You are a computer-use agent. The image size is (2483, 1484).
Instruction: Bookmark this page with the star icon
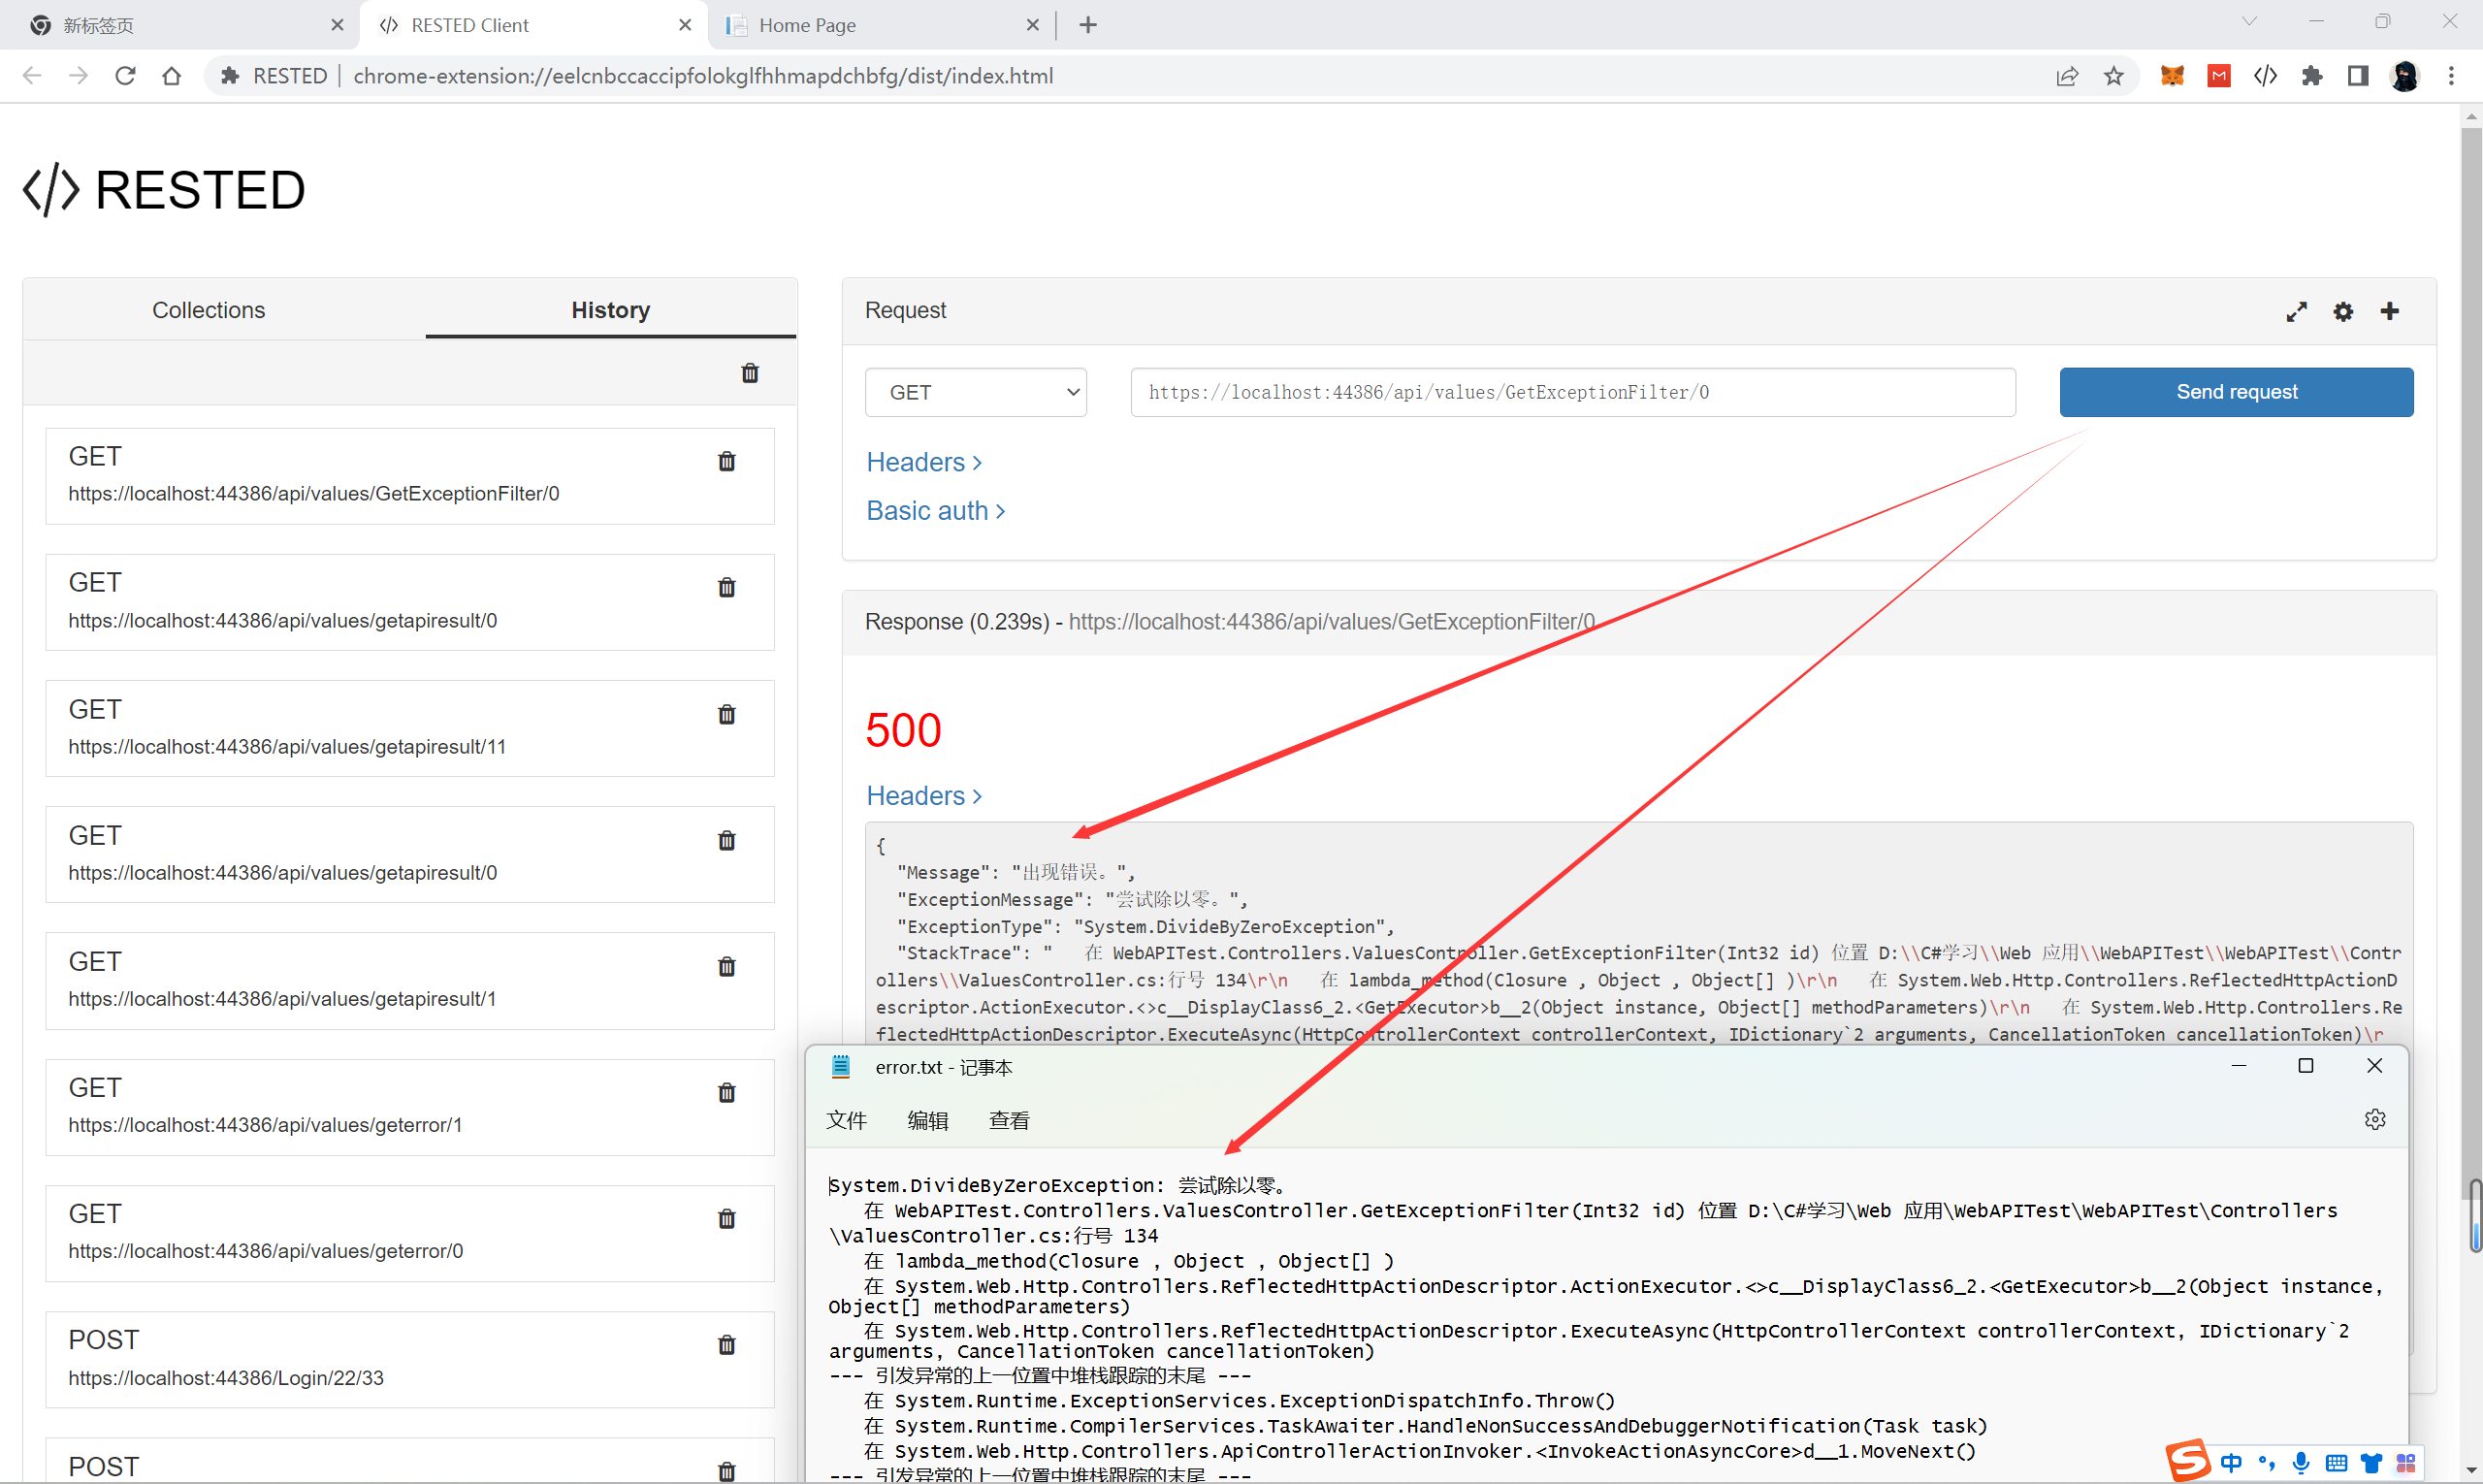[2113, 76]
